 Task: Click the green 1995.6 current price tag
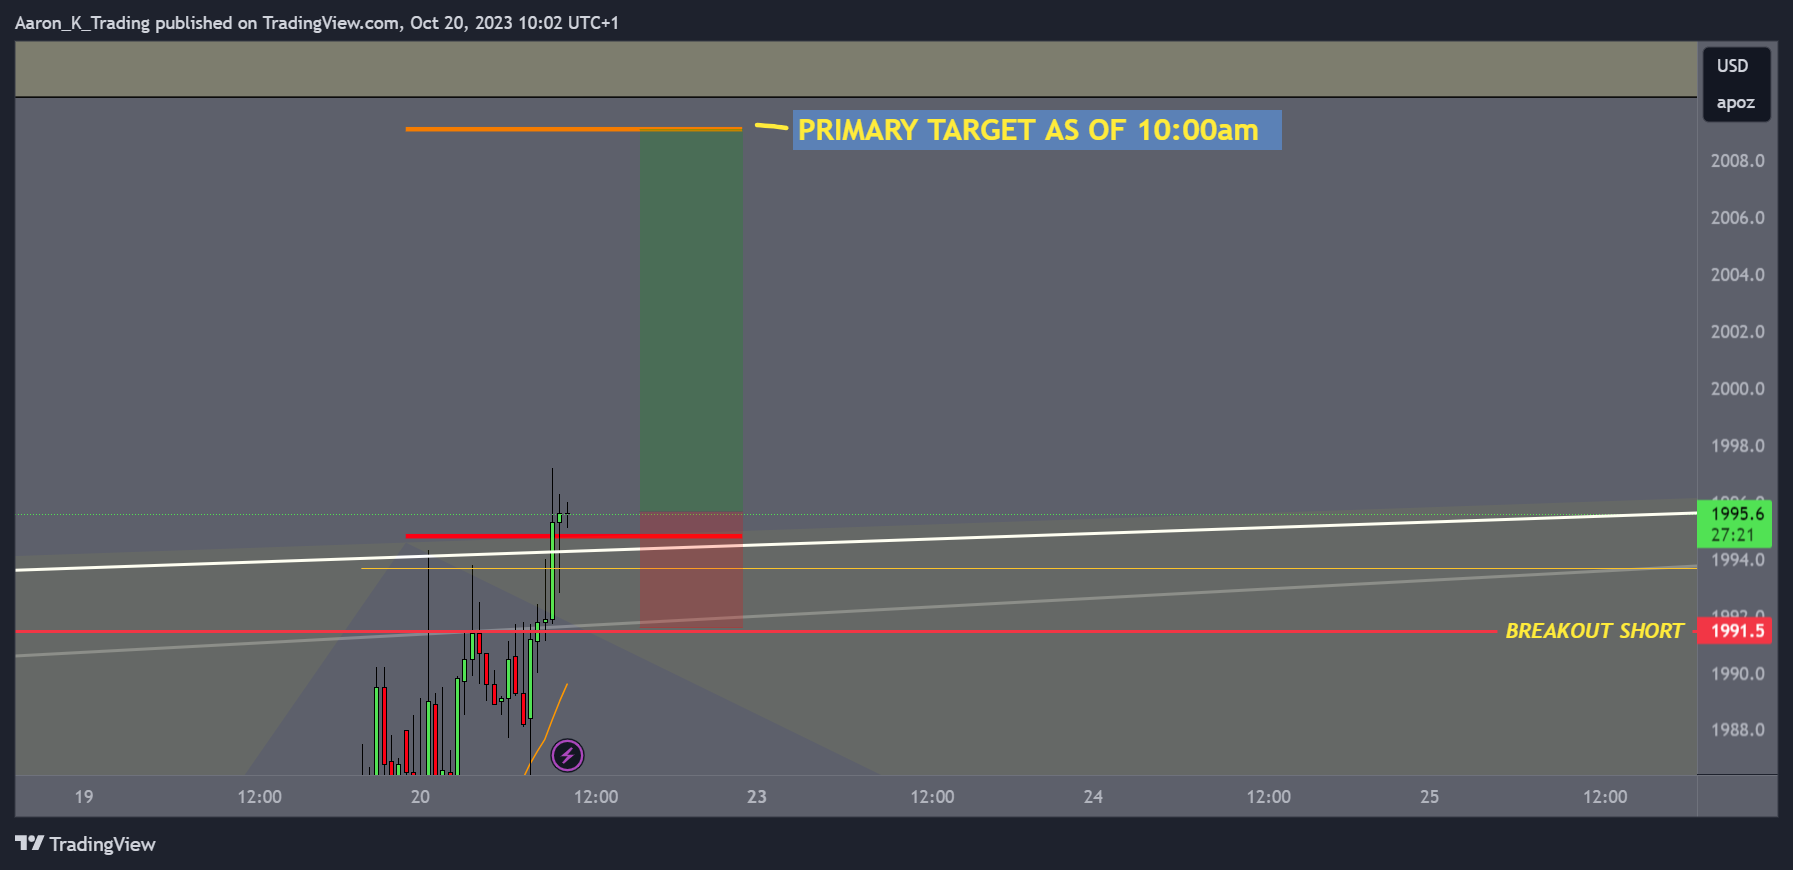point(1735,524)
